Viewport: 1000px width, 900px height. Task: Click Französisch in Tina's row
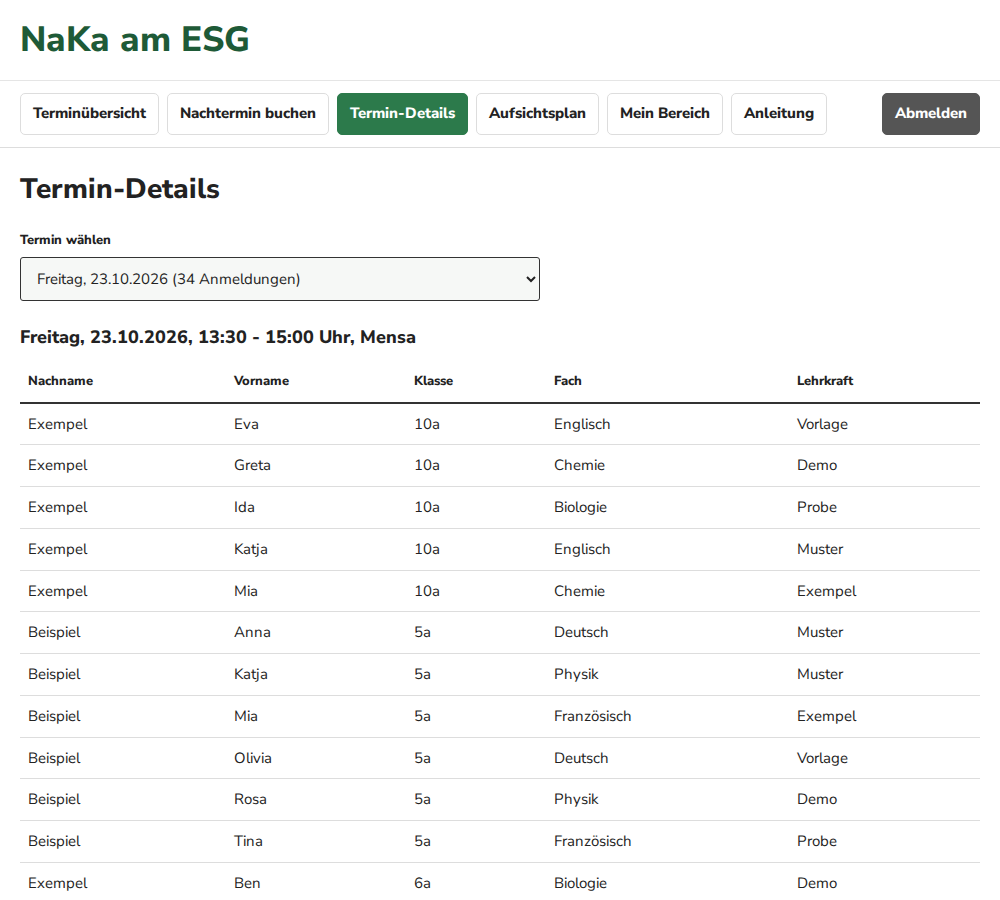click(592, 841)
